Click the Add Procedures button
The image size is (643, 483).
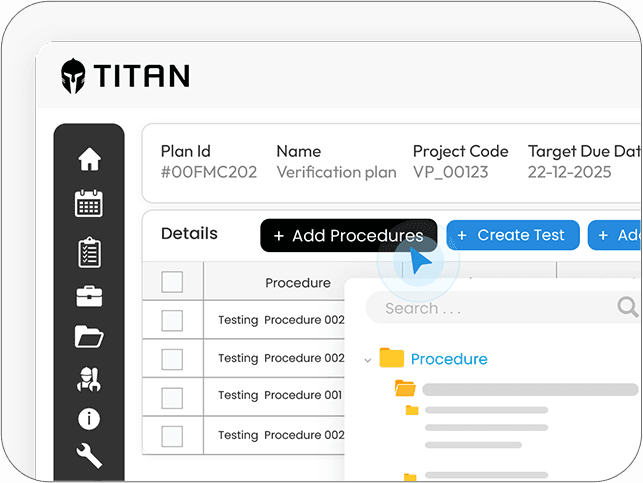click(348, 236)
